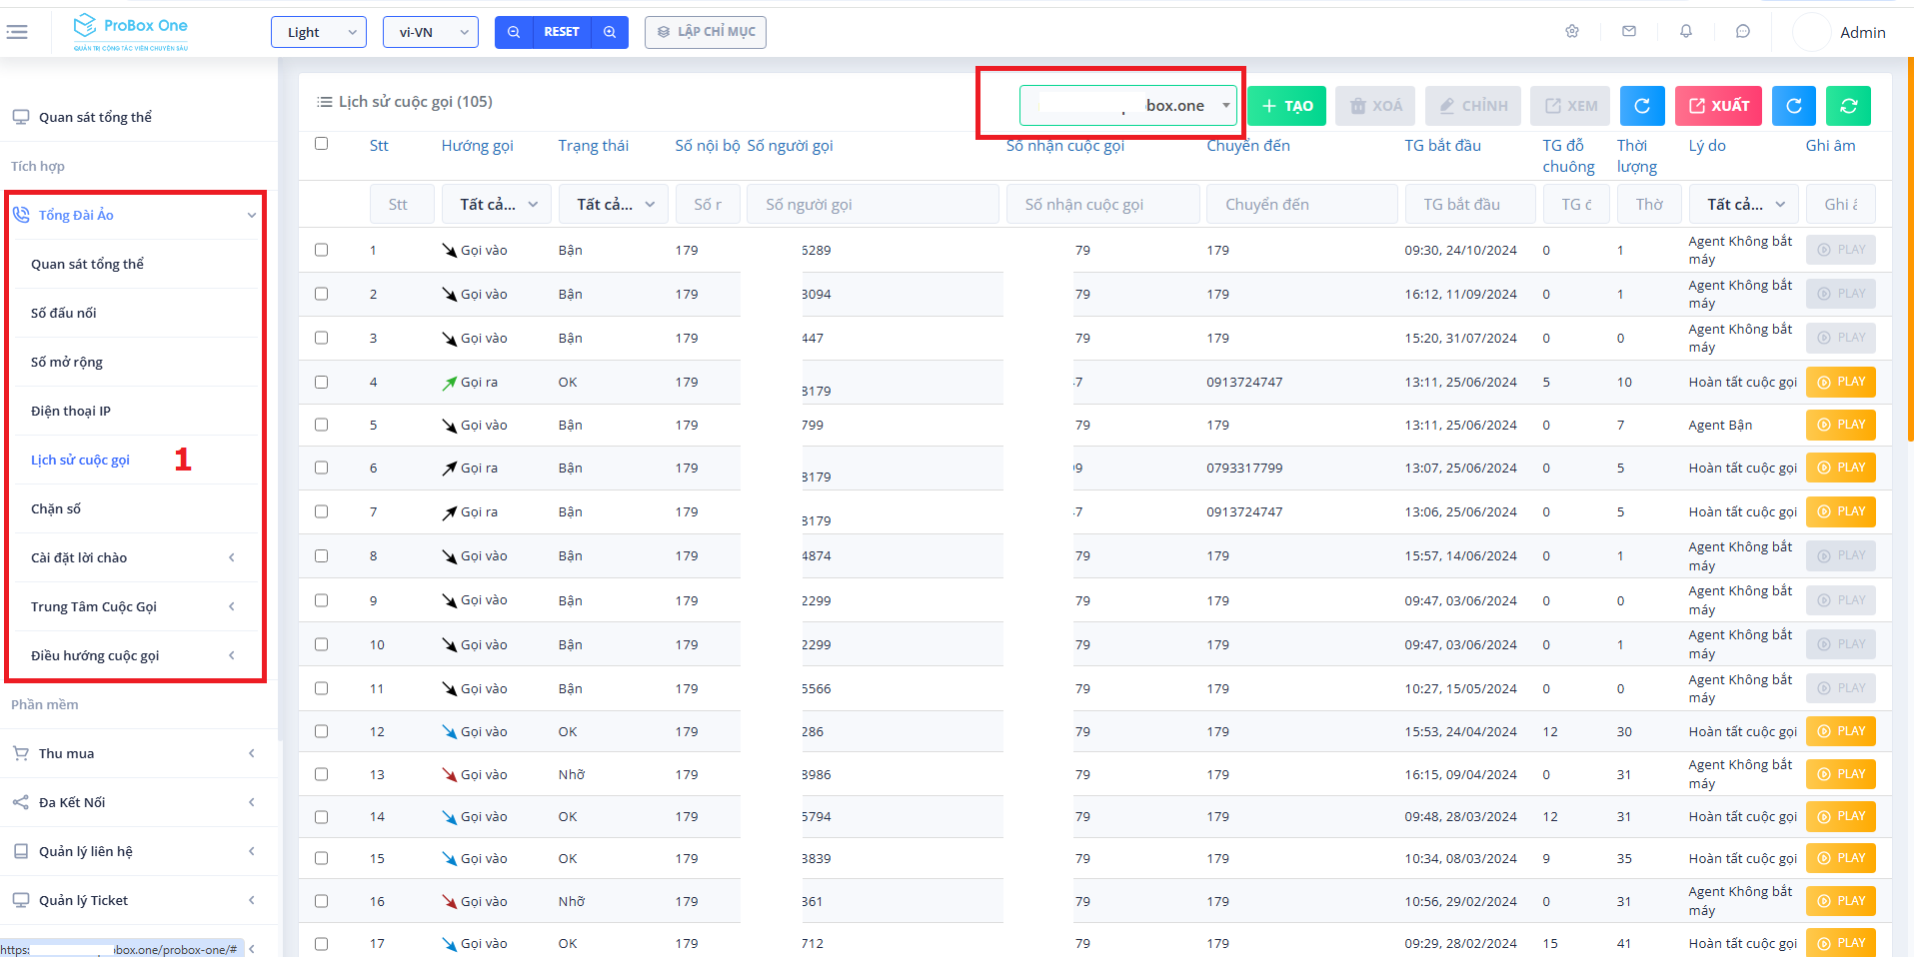1914x957 pixels.
Task: Click the zoom out magnifier icon
Action: click(513, 32)
